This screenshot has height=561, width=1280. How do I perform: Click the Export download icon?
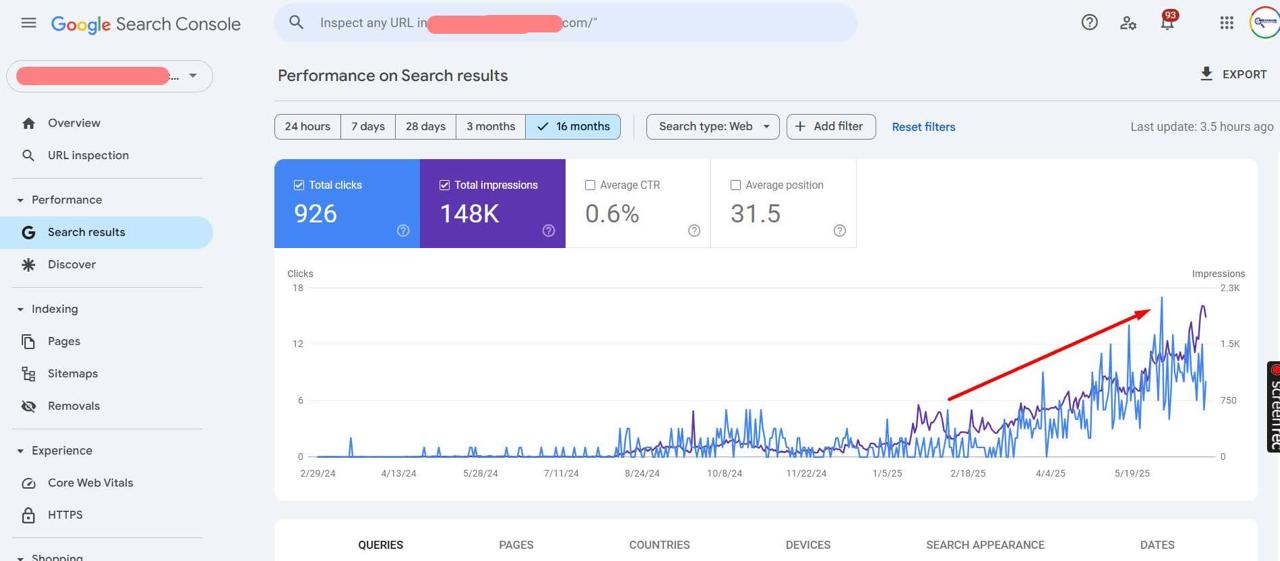coord(1207,74)
